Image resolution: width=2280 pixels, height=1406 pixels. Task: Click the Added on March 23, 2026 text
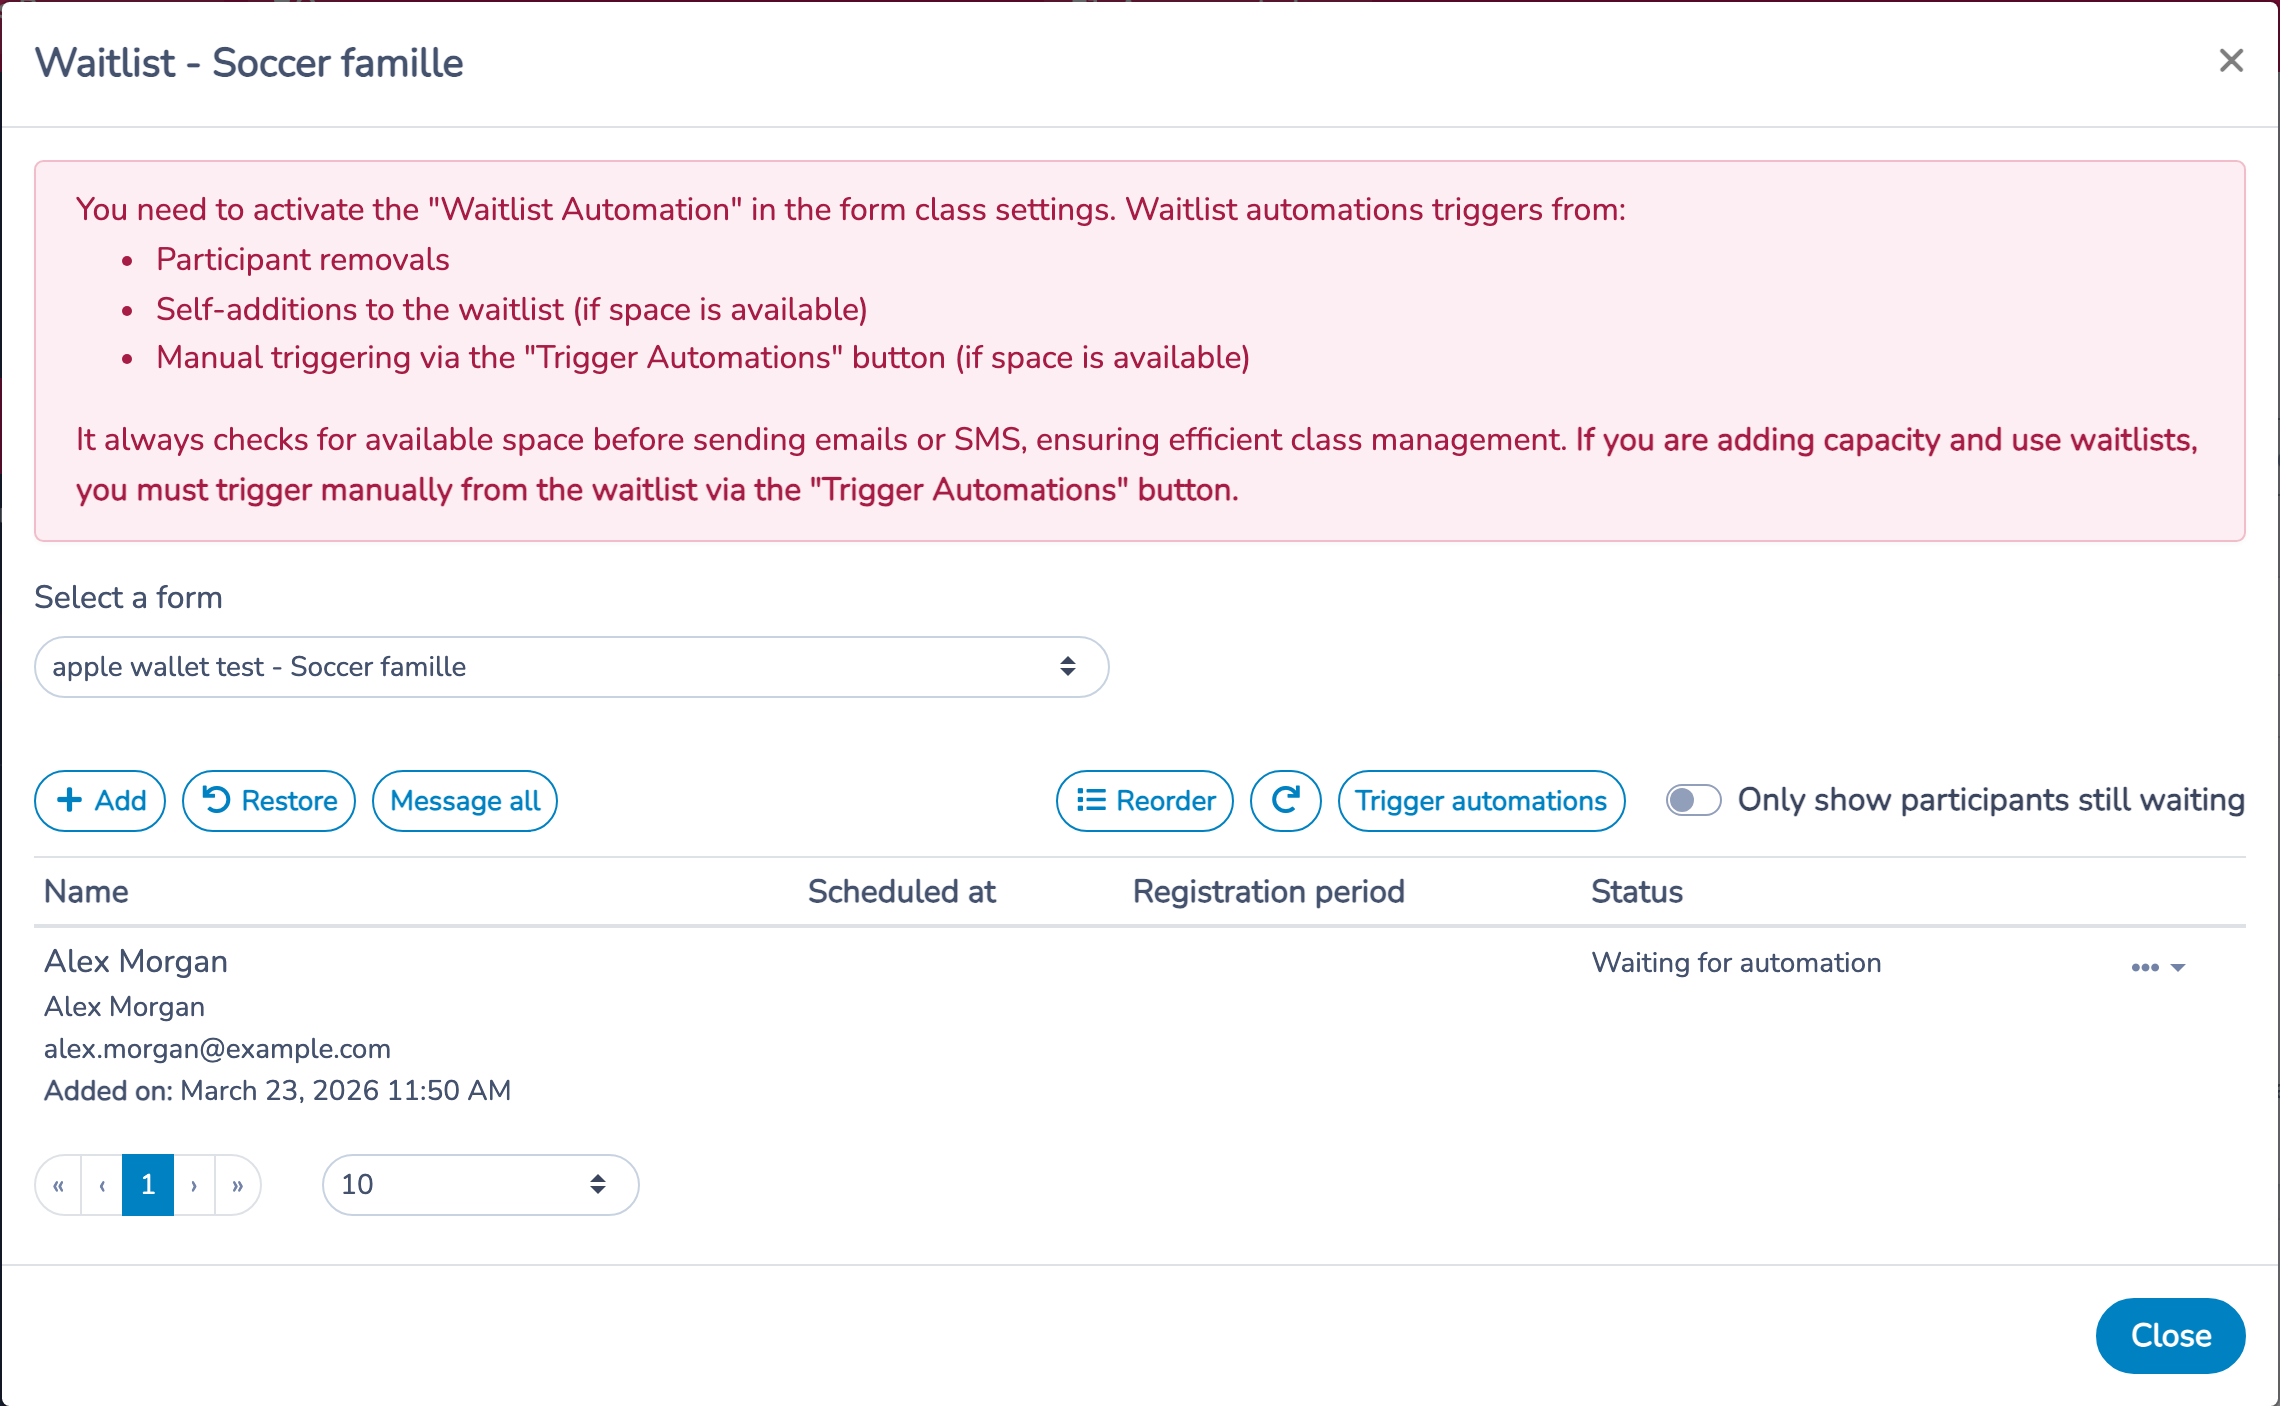(277, 1090)
